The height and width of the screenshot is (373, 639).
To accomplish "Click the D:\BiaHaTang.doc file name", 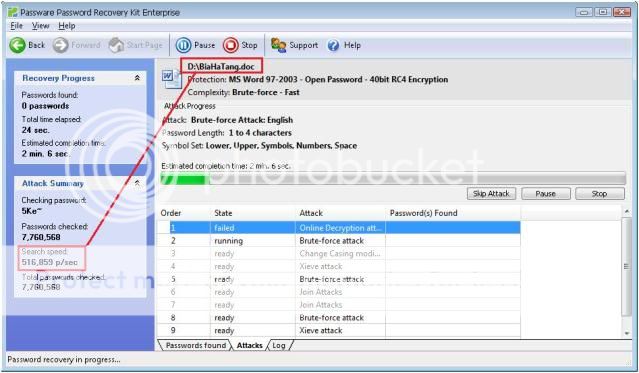I will pyautogui.click(x=221, y=66).
